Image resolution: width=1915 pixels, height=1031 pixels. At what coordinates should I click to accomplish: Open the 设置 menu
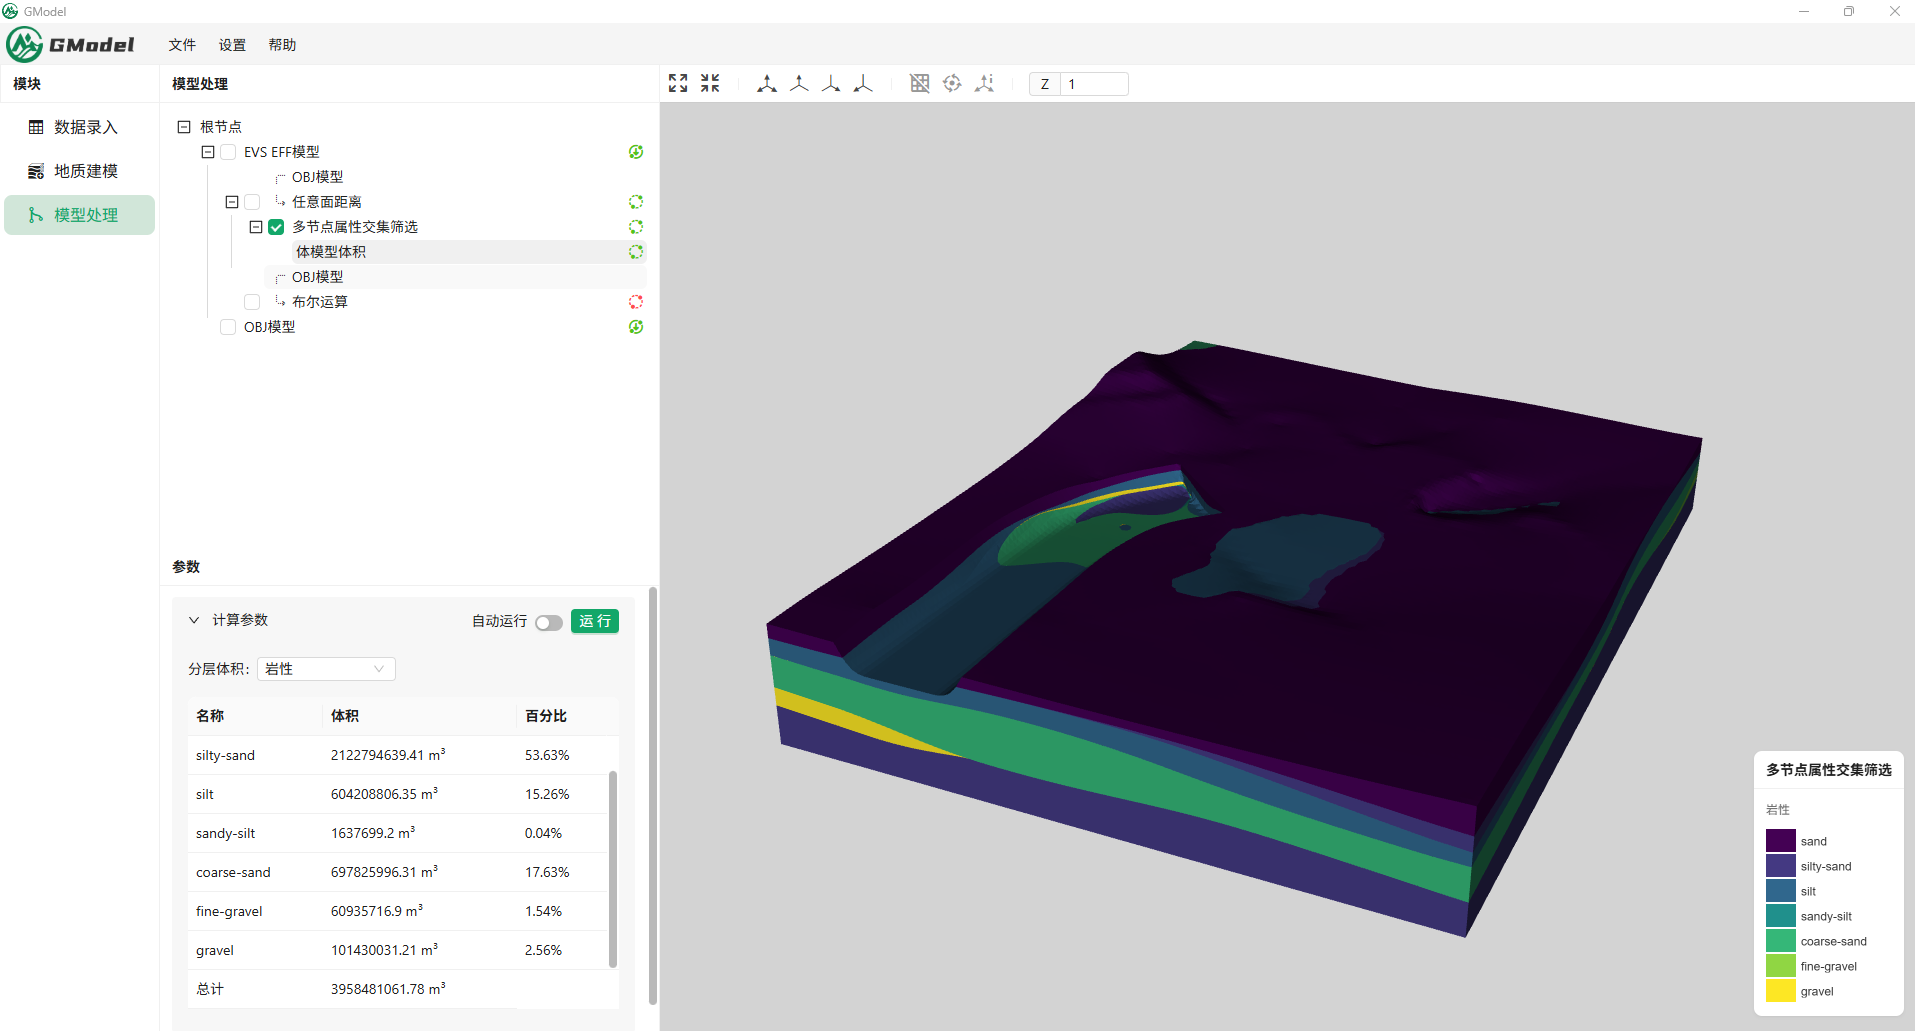point(232,45)
